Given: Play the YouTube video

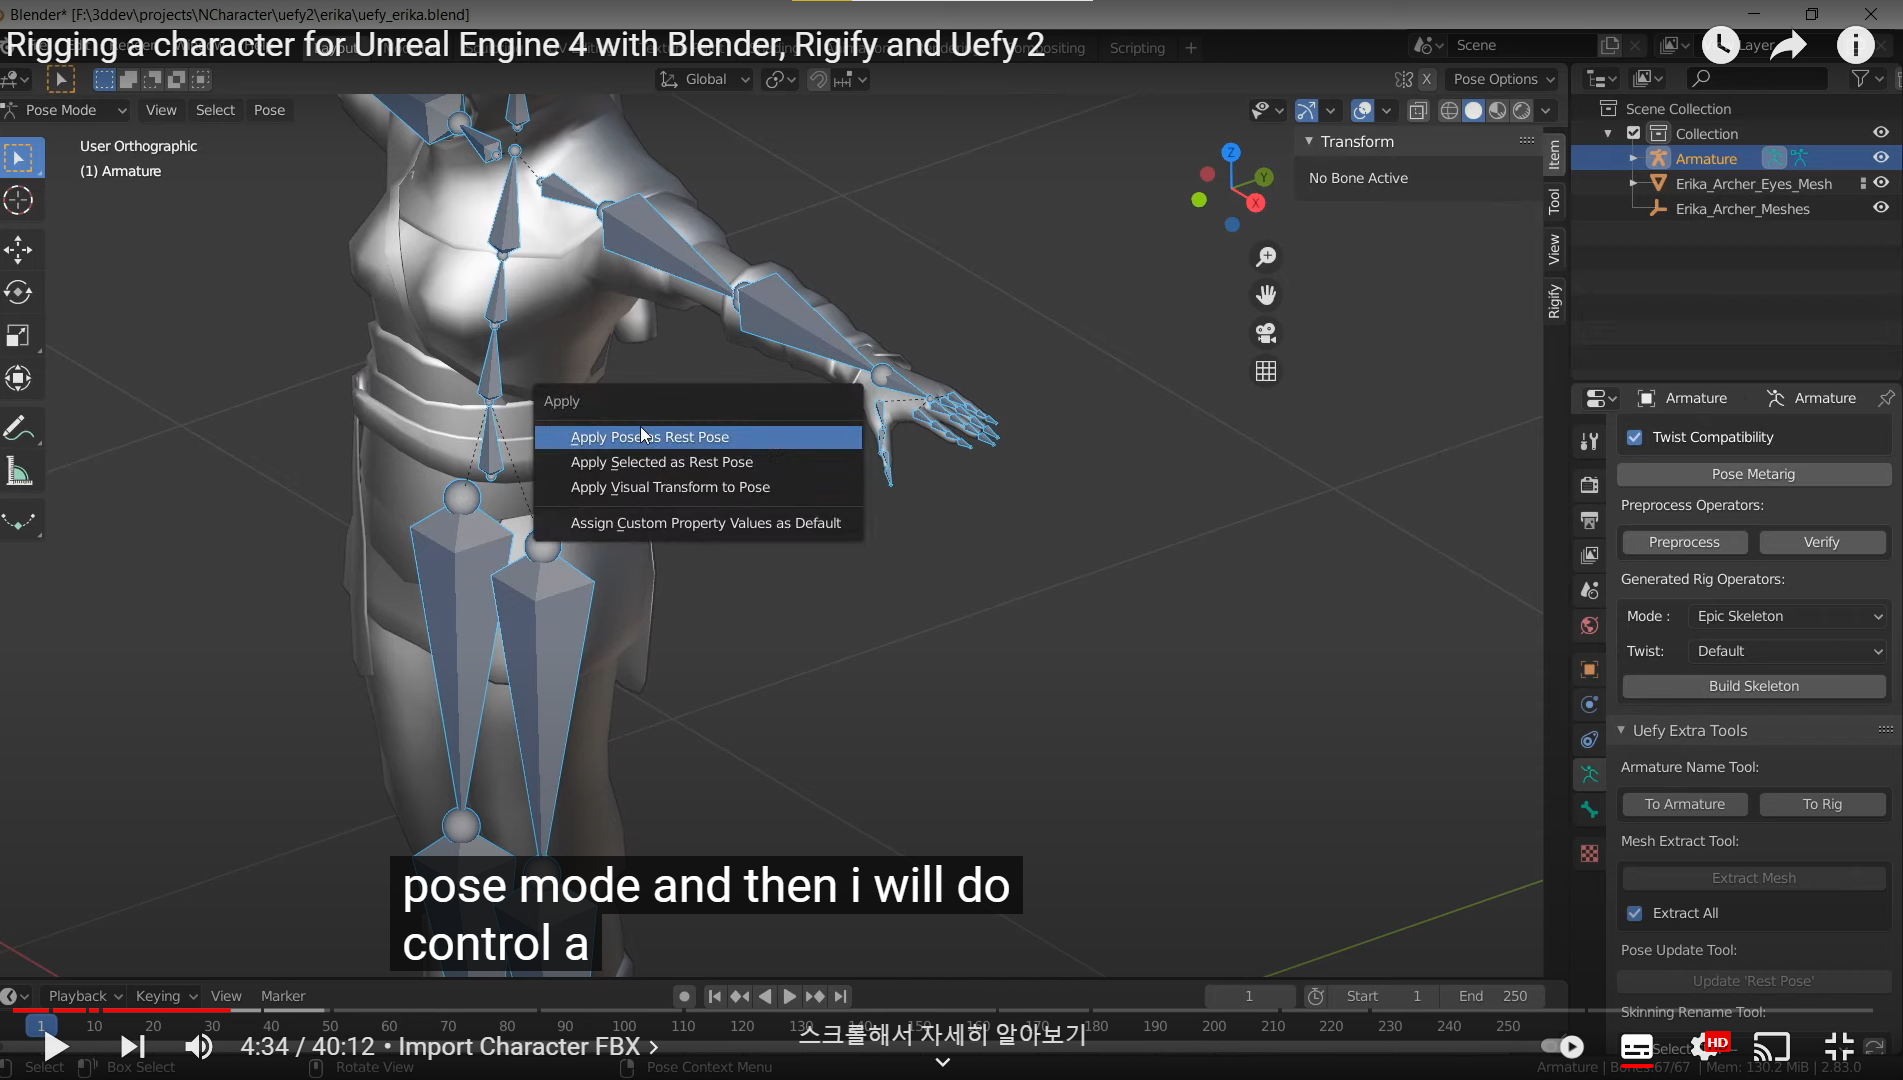Looking at the screenshot, I should (55, 1047).
